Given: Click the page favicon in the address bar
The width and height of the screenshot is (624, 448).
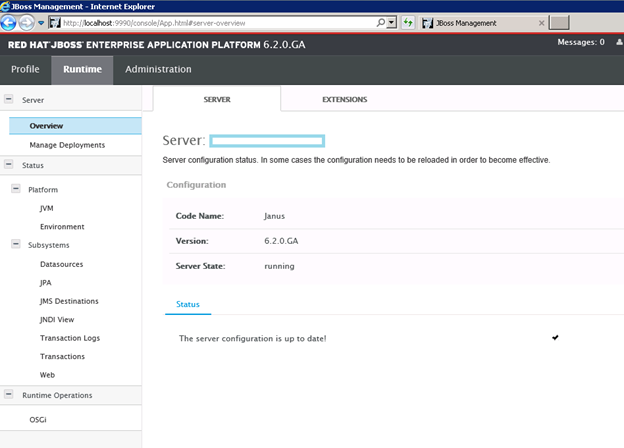Looking at the screenshot, I should coord(55,23).
